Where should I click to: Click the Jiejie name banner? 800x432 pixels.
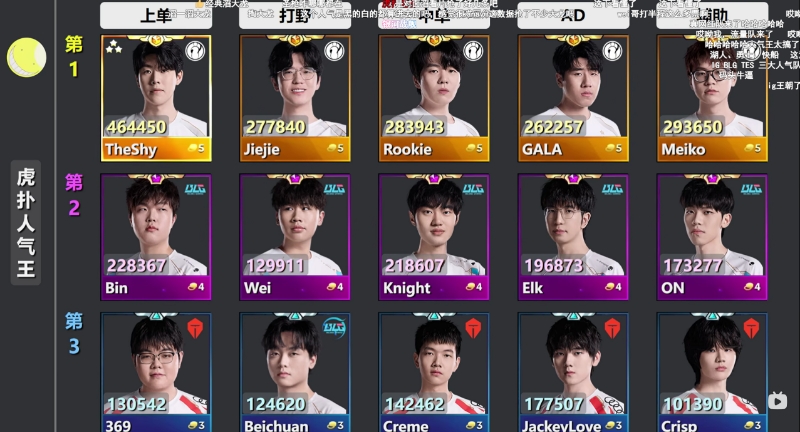pyautogui.click(x=295, y=149)
